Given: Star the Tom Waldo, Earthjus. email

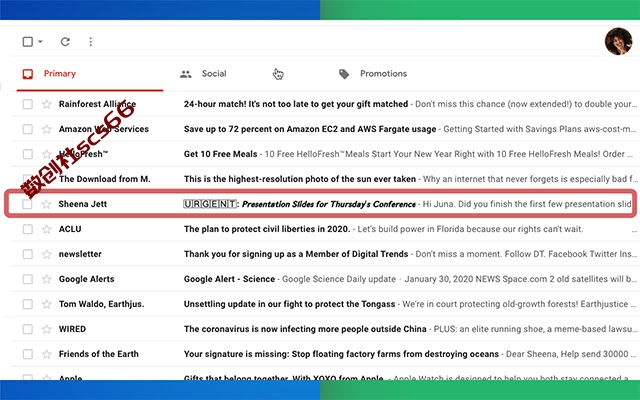Looking at the screenshot, I should pos(47,304).
